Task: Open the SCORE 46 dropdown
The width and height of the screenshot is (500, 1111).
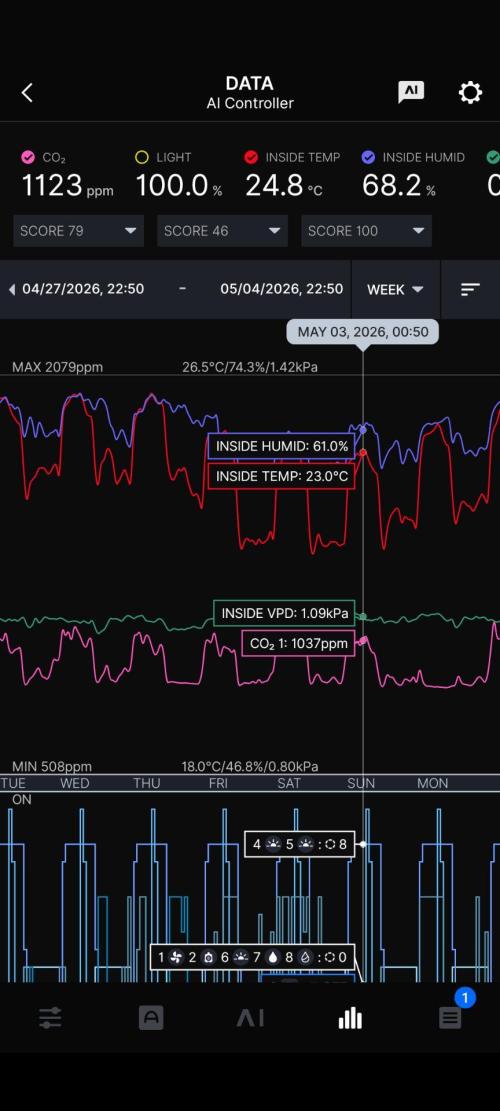Action: click(x=222, y=231)
